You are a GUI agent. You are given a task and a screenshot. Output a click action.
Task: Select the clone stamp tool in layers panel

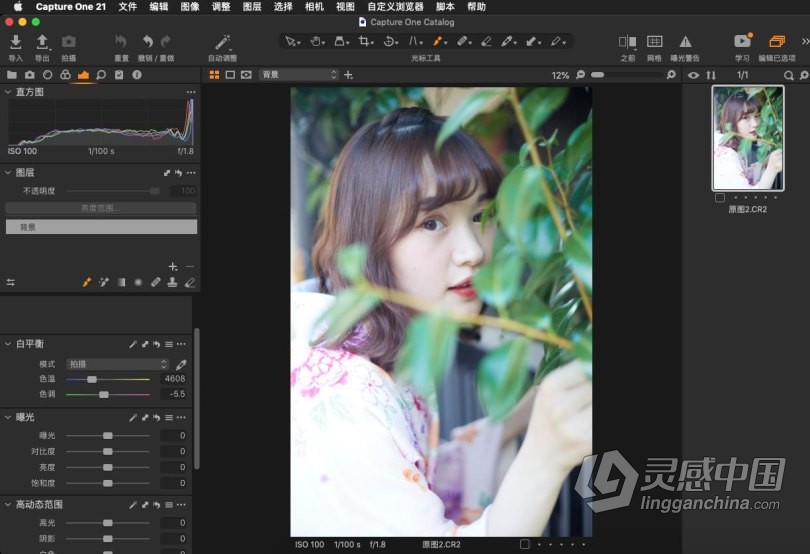[173, 282]
